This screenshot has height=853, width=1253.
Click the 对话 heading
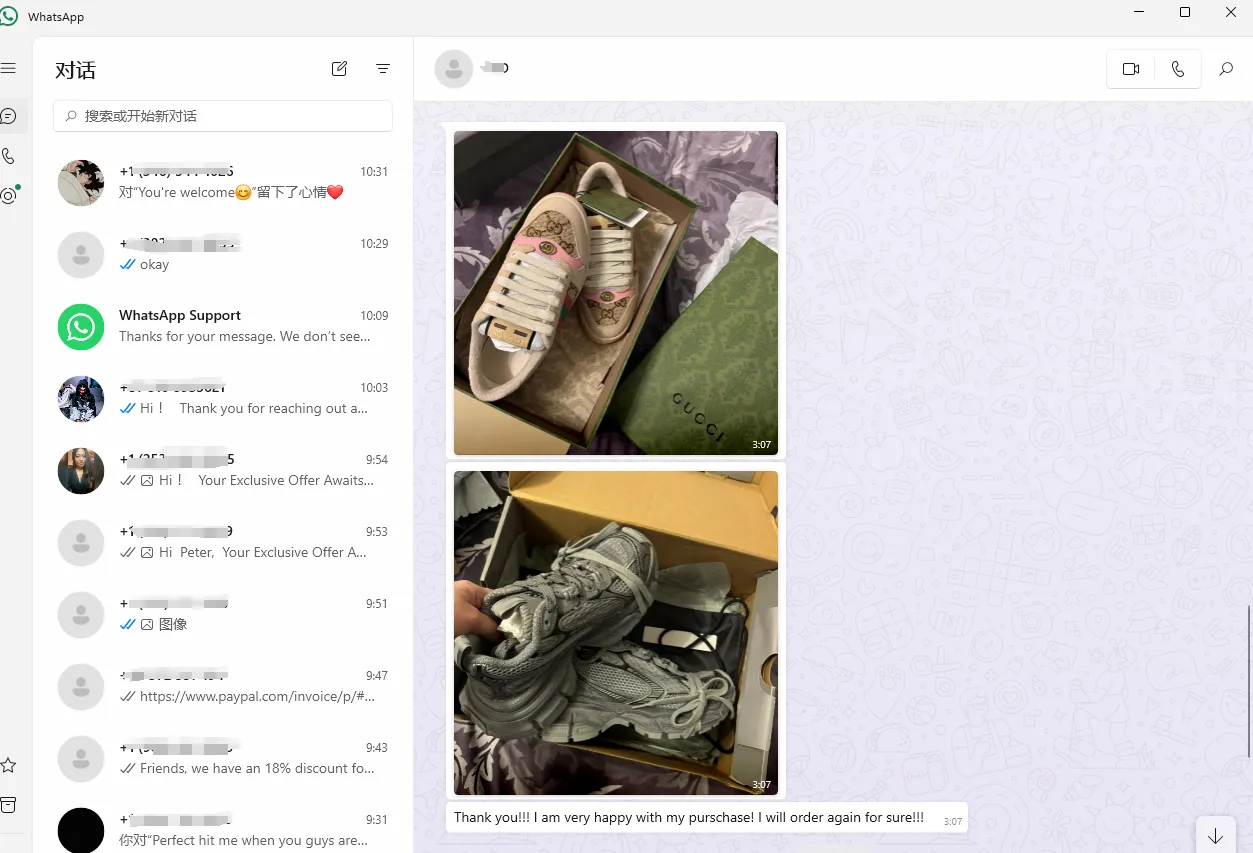[76, 70]
